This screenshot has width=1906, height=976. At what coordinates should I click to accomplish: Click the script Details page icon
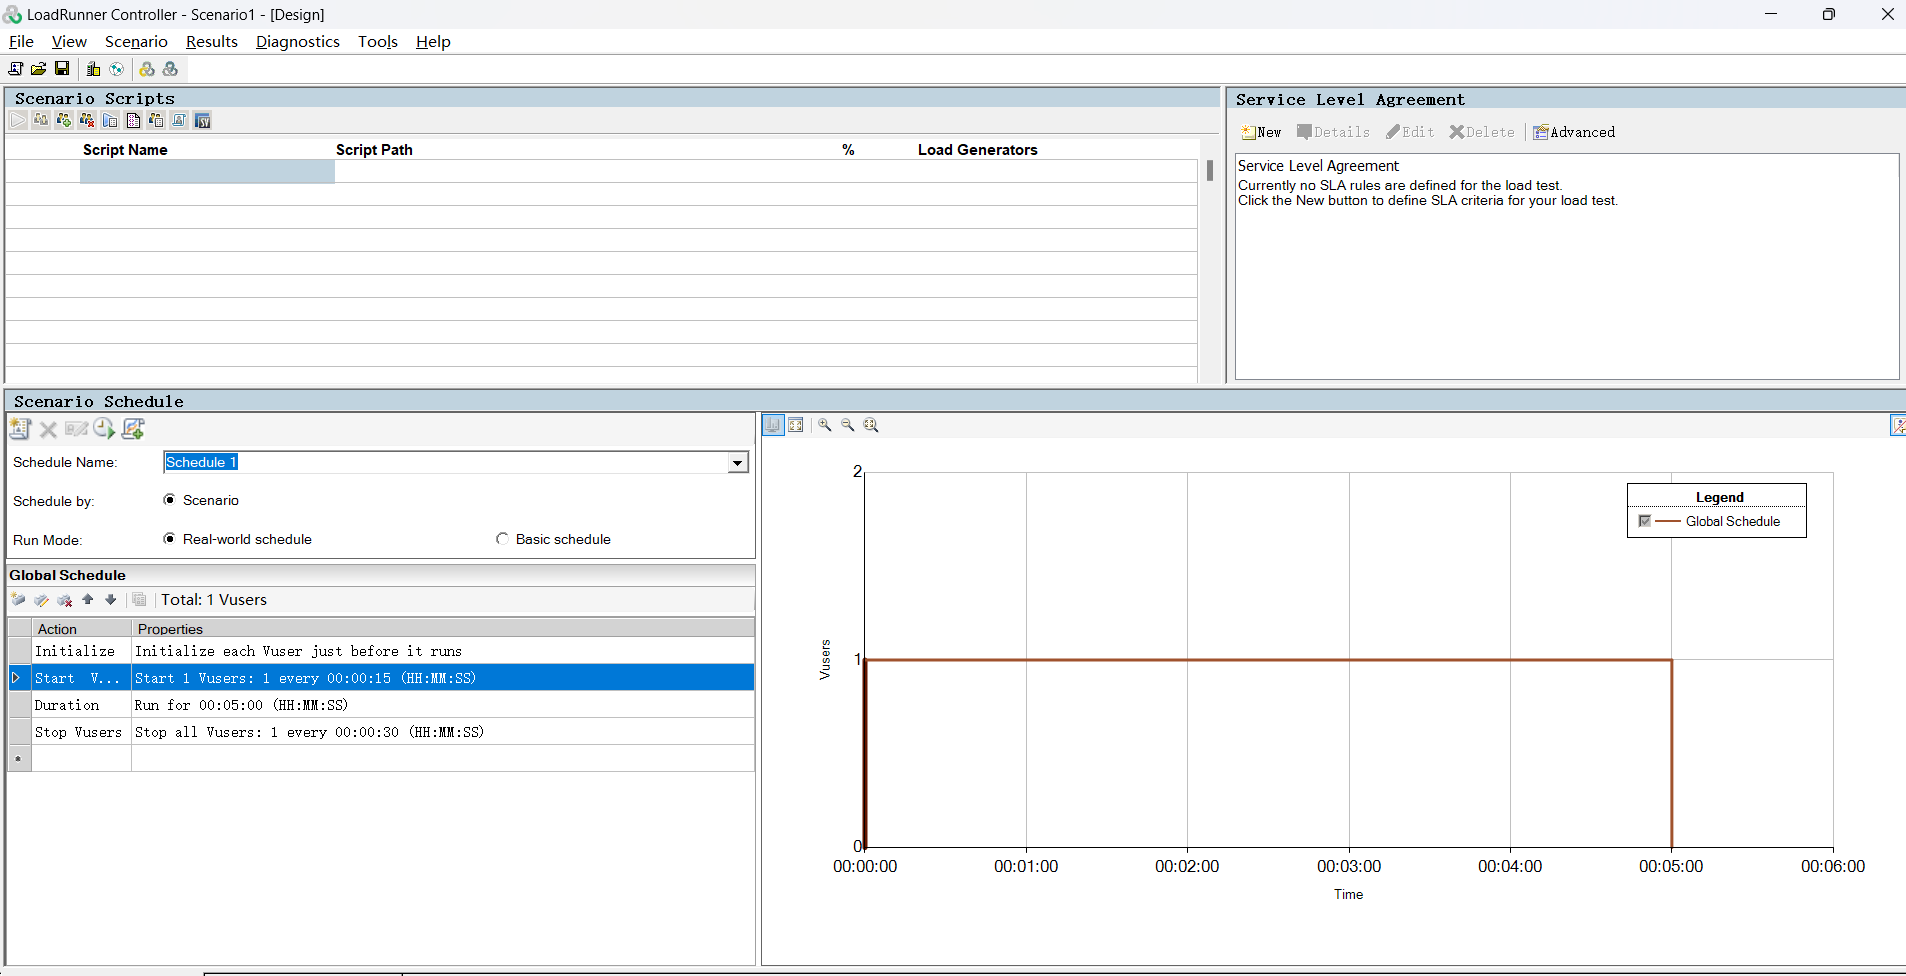pyautogui.click(x=133, y=121)
